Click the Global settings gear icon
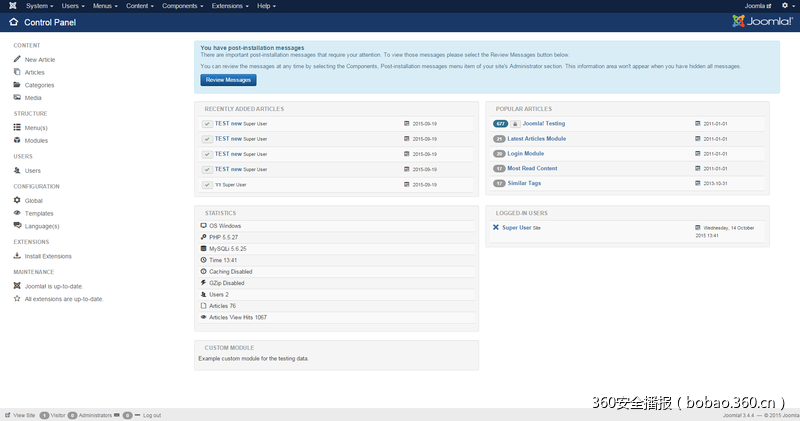Image resolution: width=800 pixels, height=421 pixels. 17,200
